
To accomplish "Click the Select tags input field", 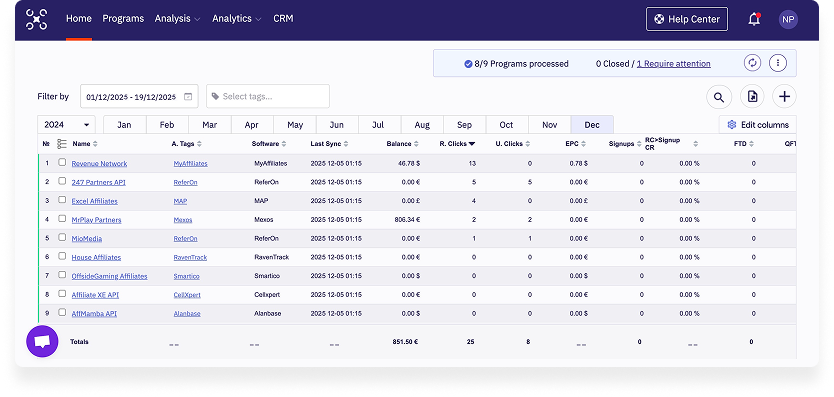I will coord(268,96).
